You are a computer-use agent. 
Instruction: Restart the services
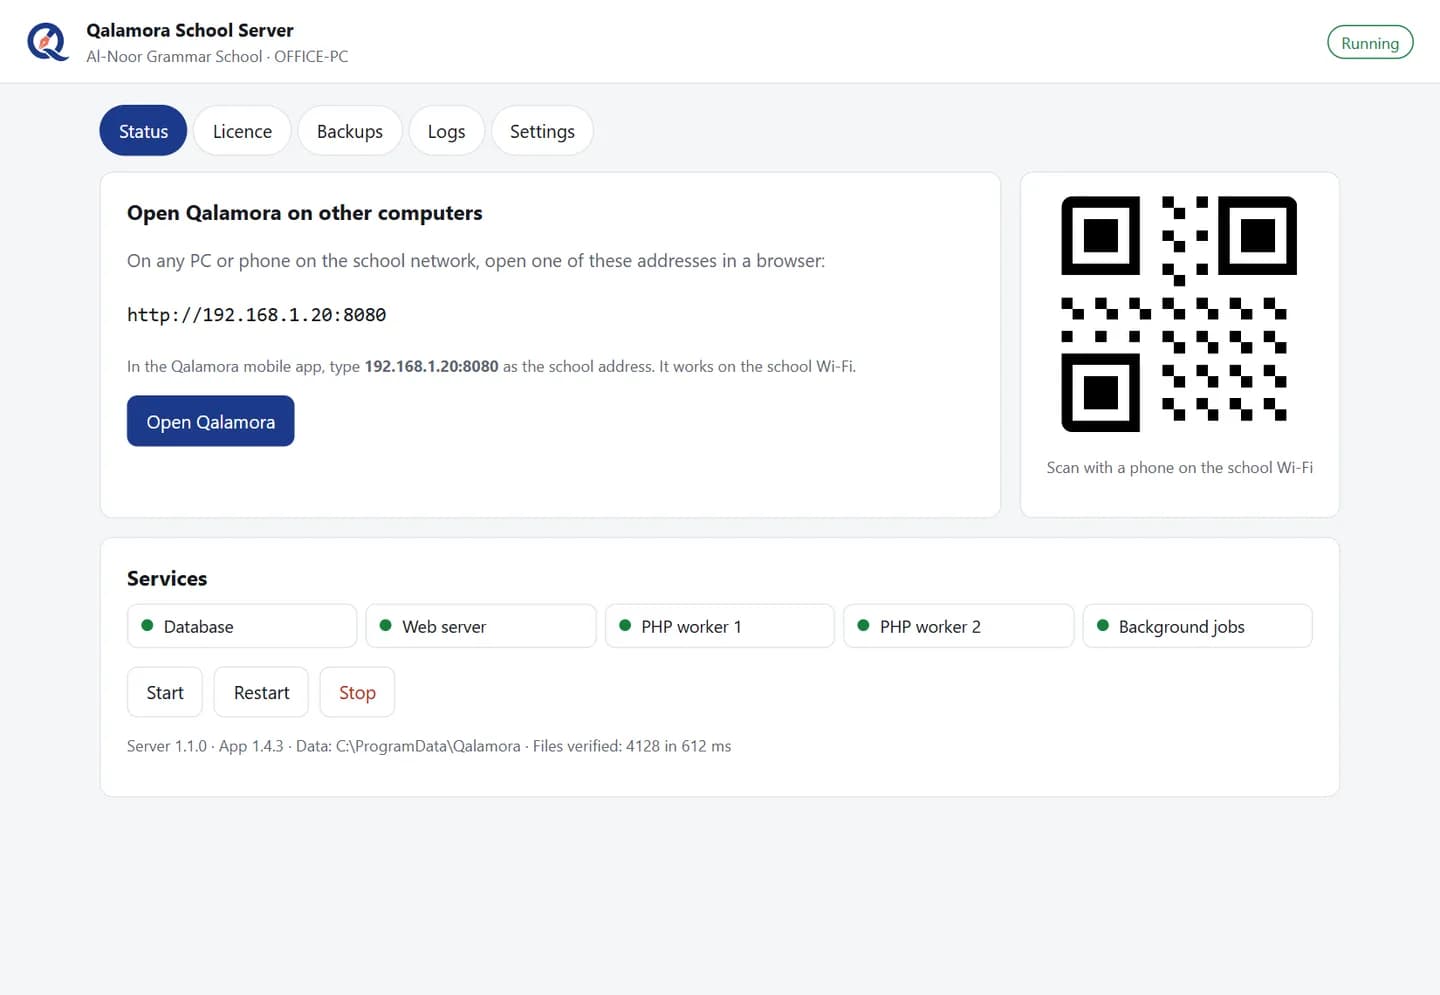(261, 692)
